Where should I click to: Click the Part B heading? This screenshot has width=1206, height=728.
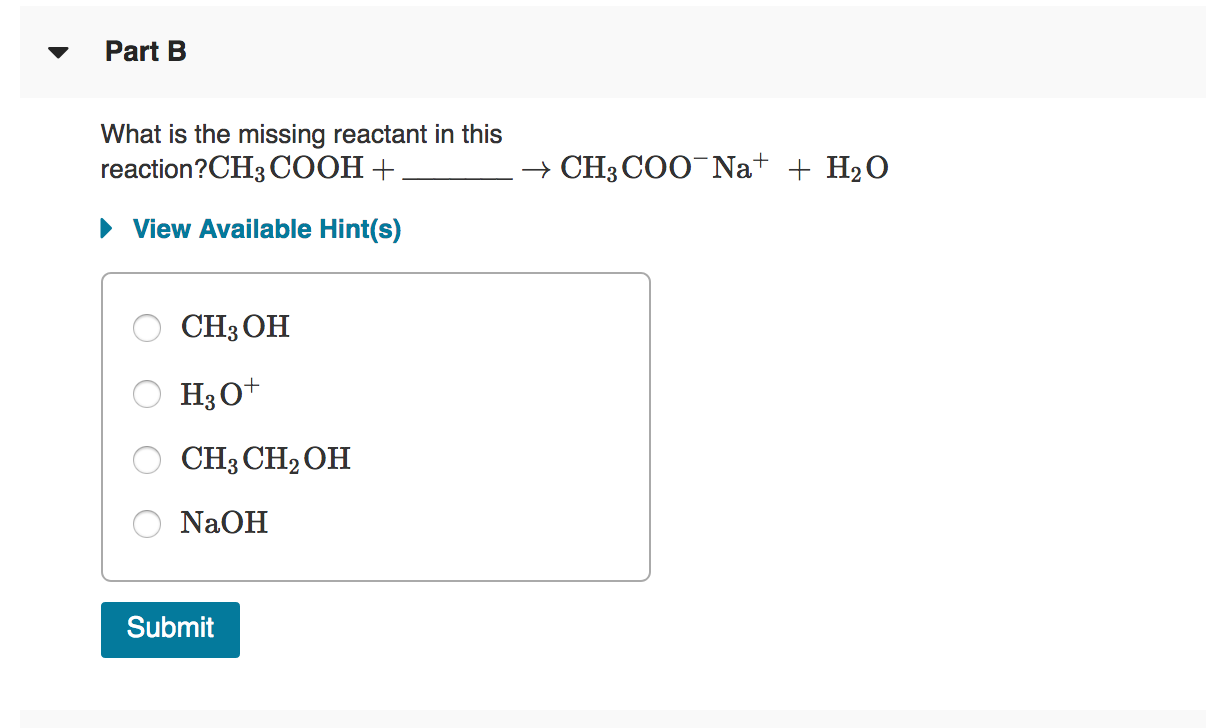(146, 51)
